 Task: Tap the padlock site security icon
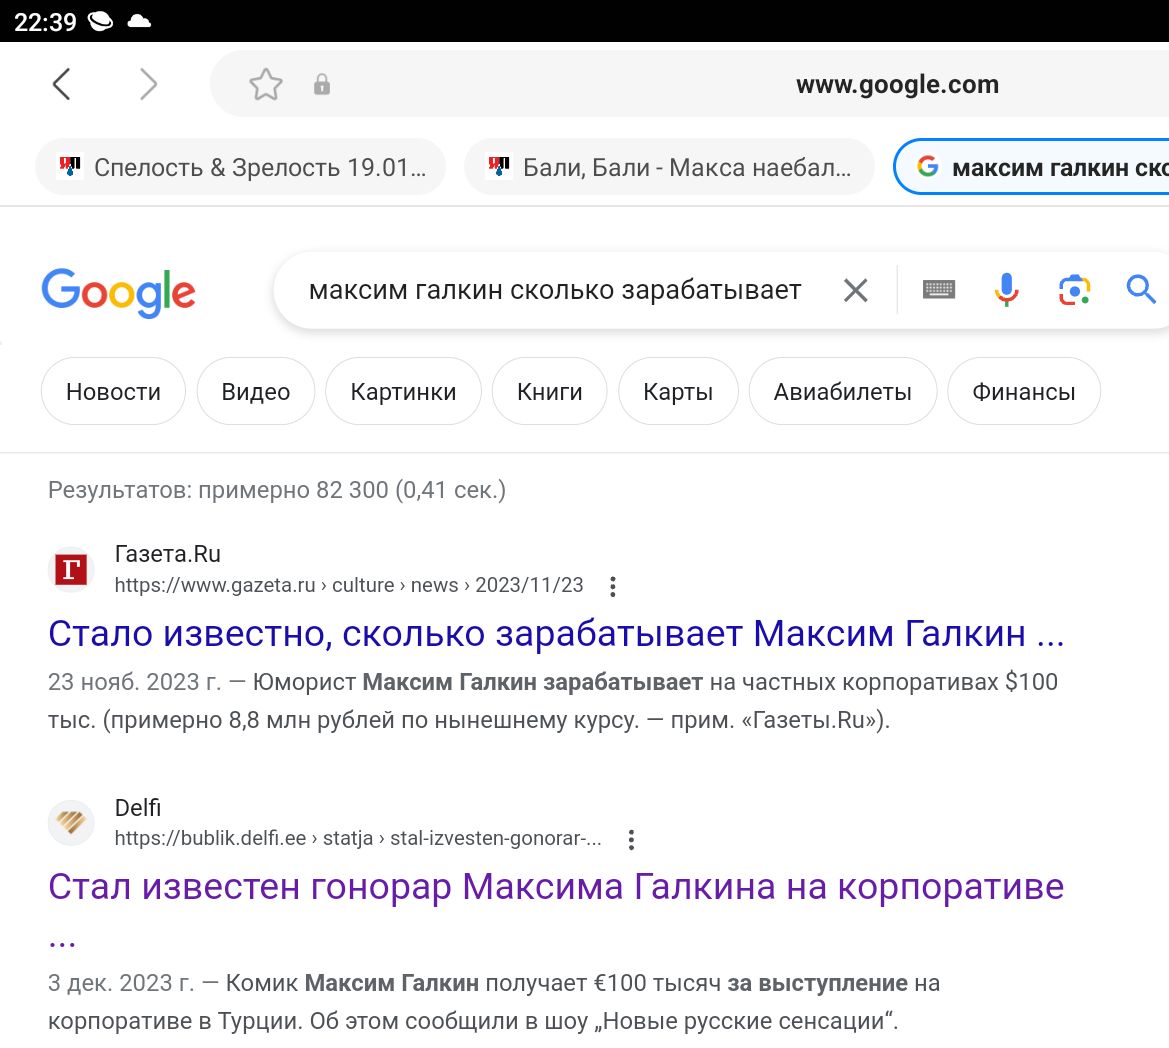[321, 84]
